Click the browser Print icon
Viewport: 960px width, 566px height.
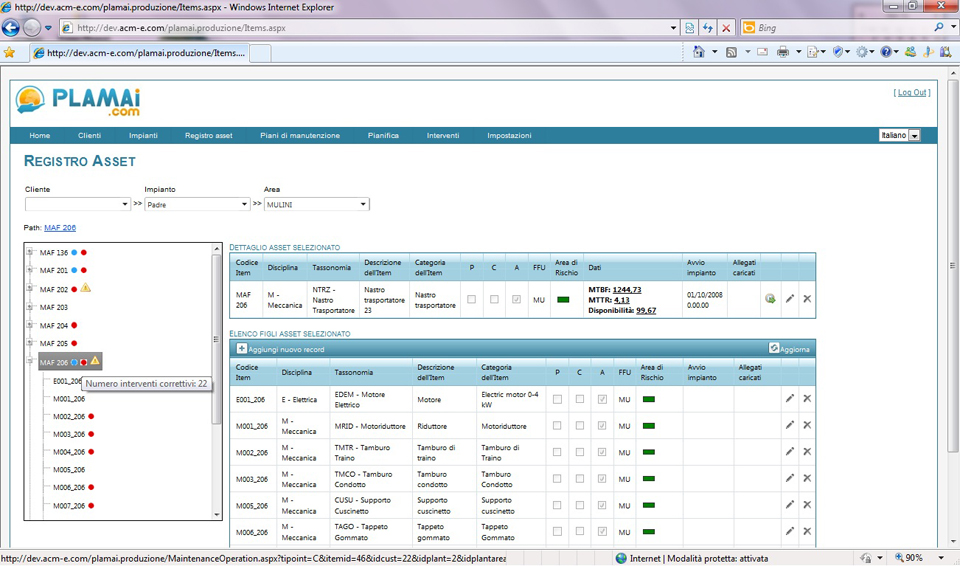coord(782,52)
